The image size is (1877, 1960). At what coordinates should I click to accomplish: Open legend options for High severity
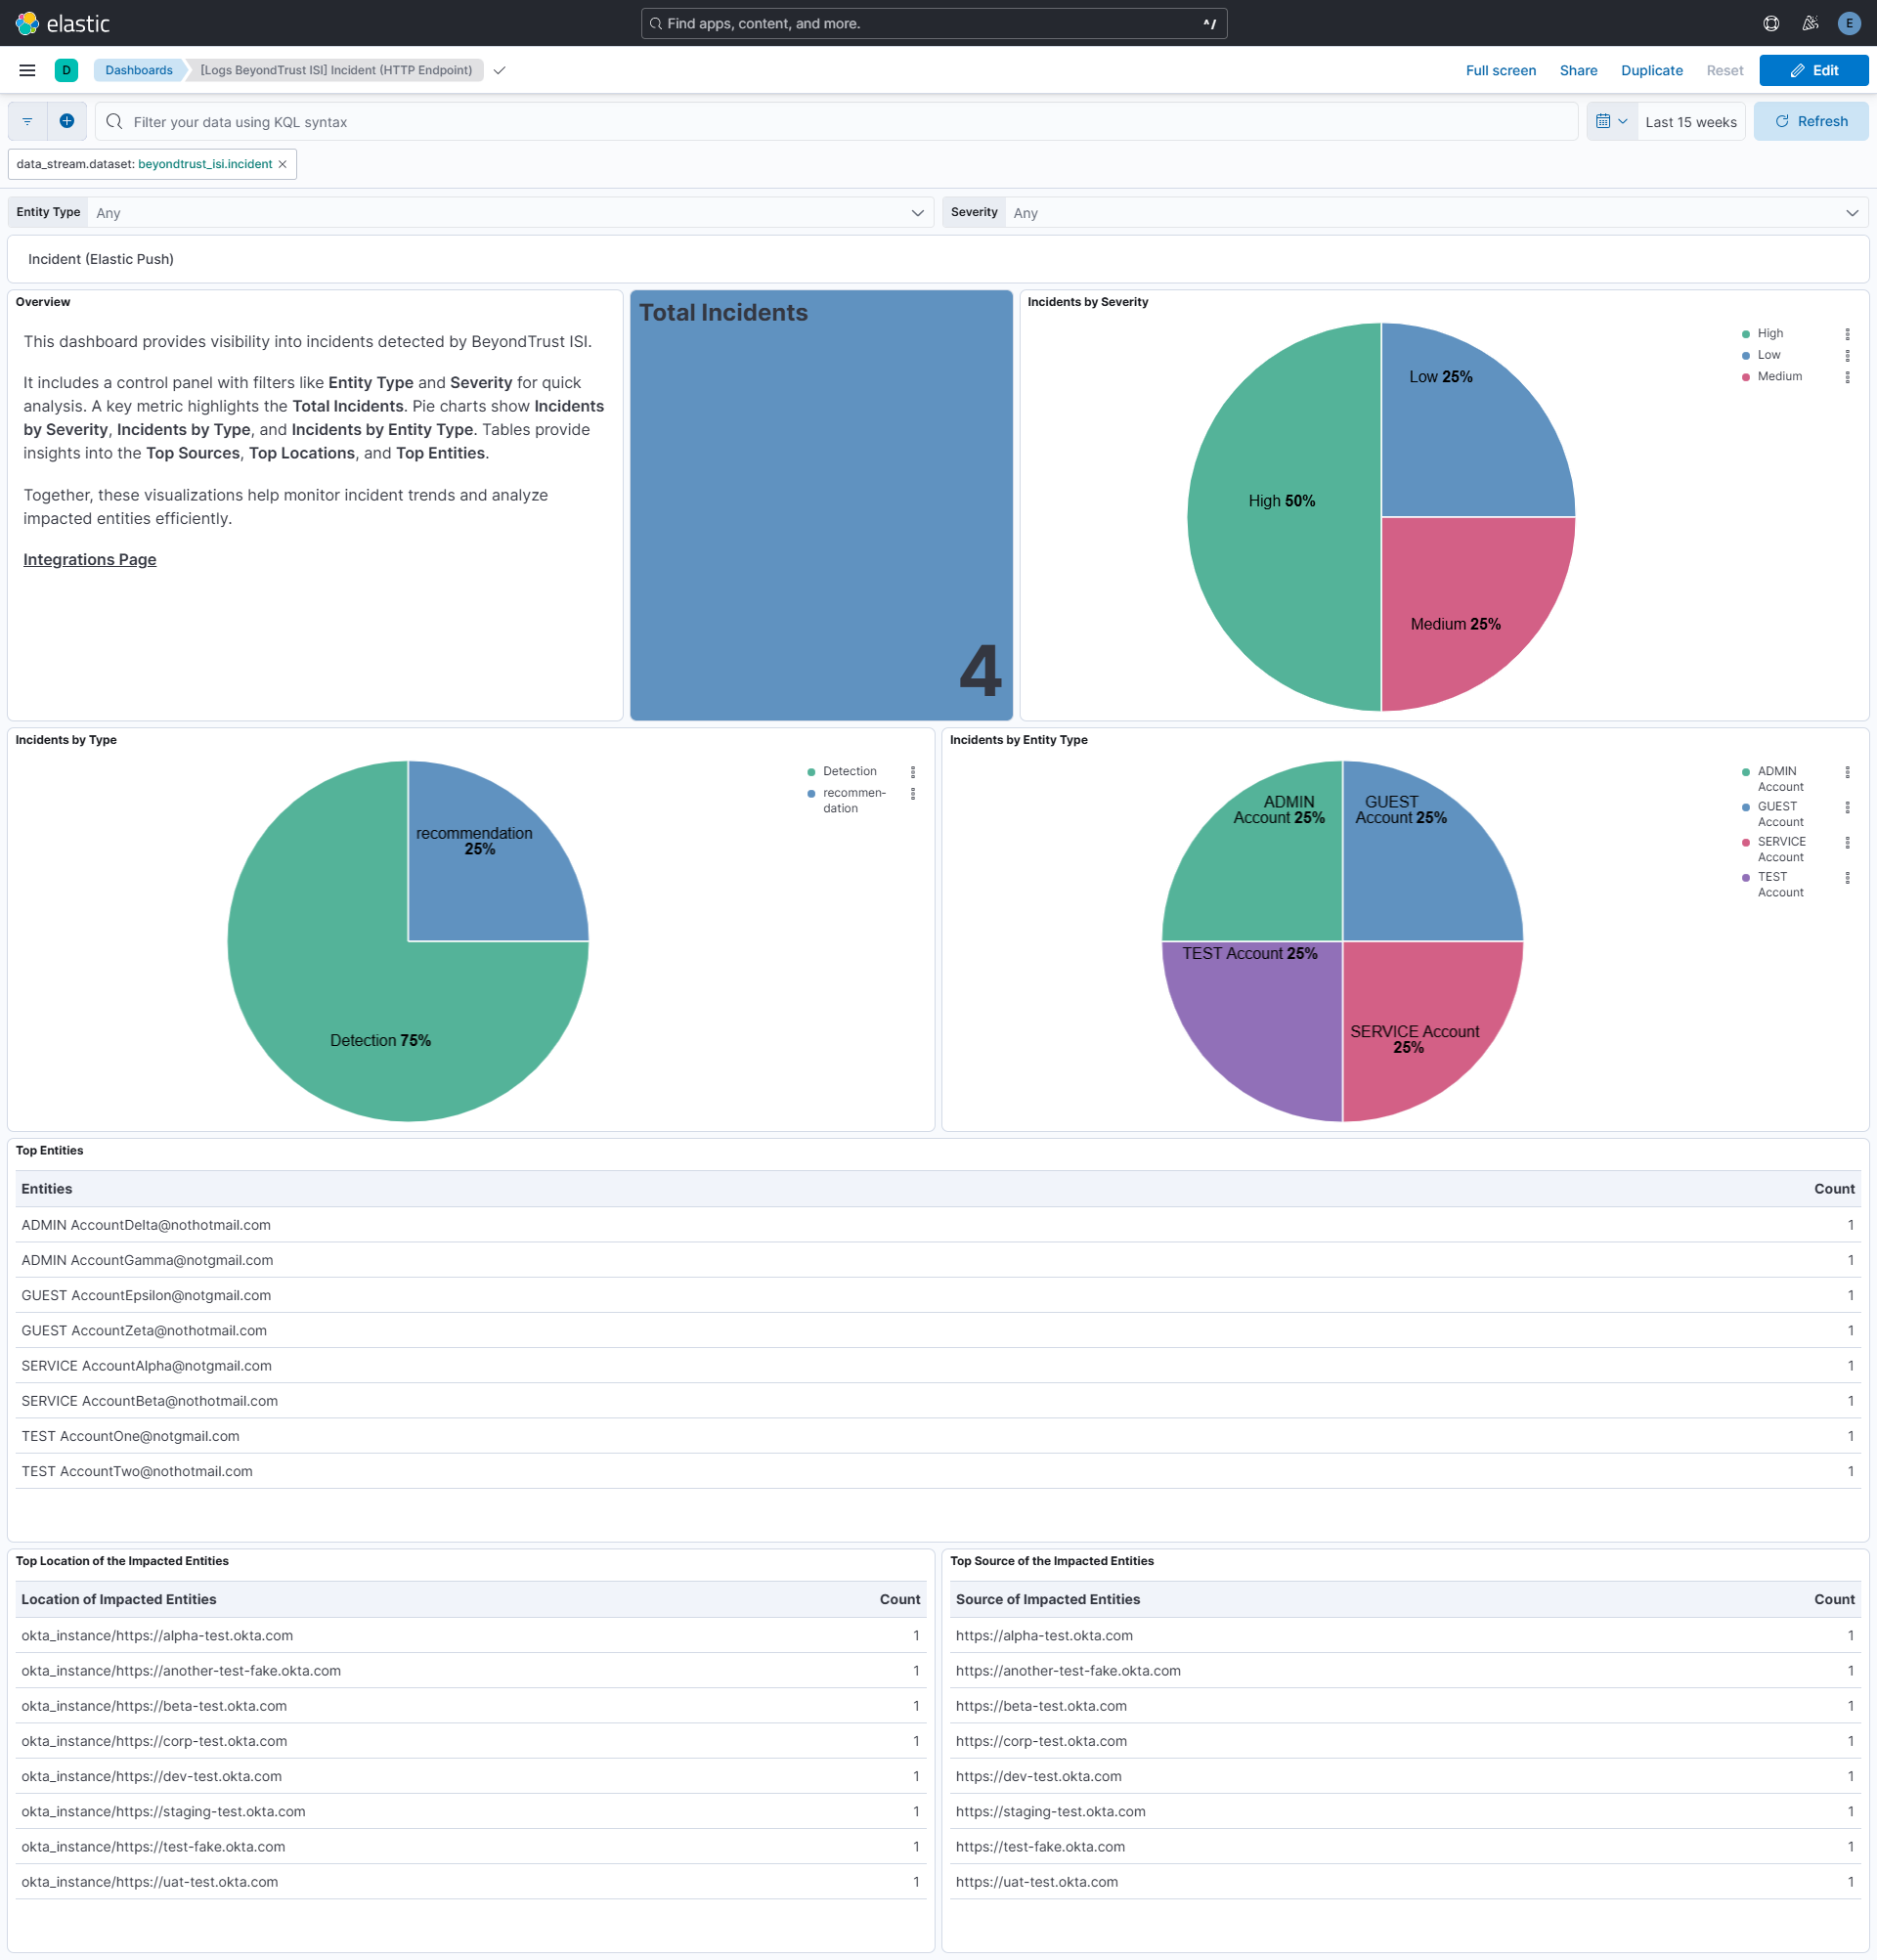tap(1847, 333)
